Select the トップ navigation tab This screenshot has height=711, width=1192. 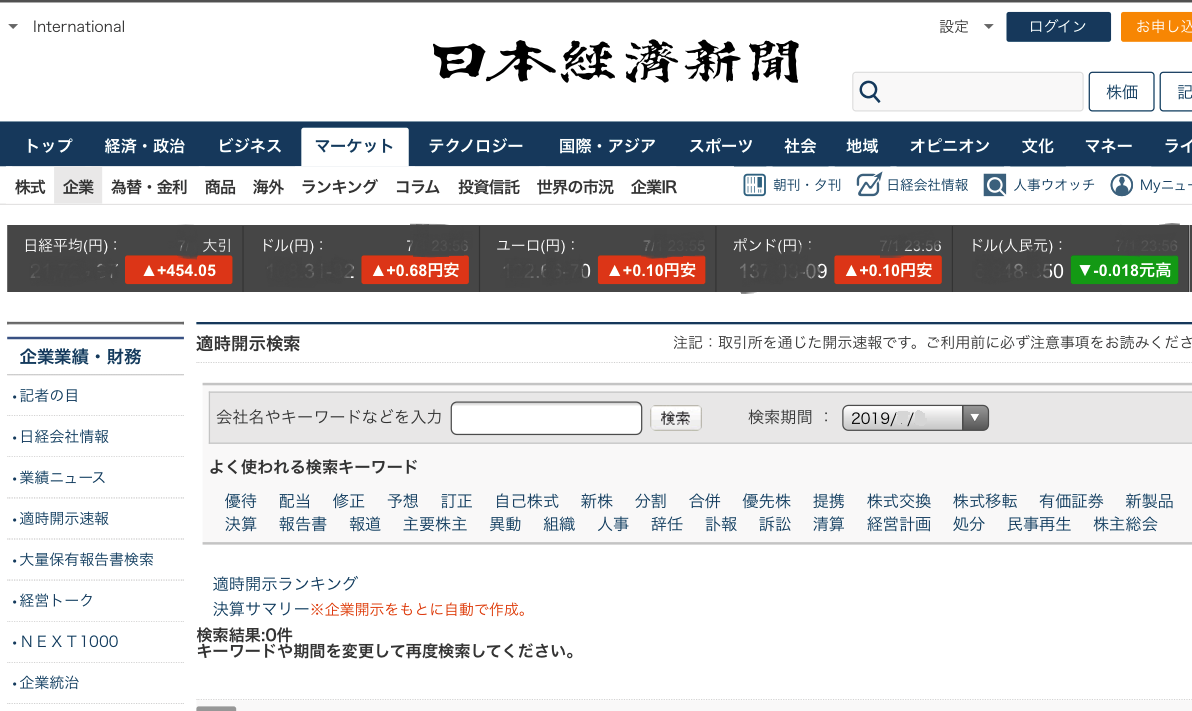[49, 146]
